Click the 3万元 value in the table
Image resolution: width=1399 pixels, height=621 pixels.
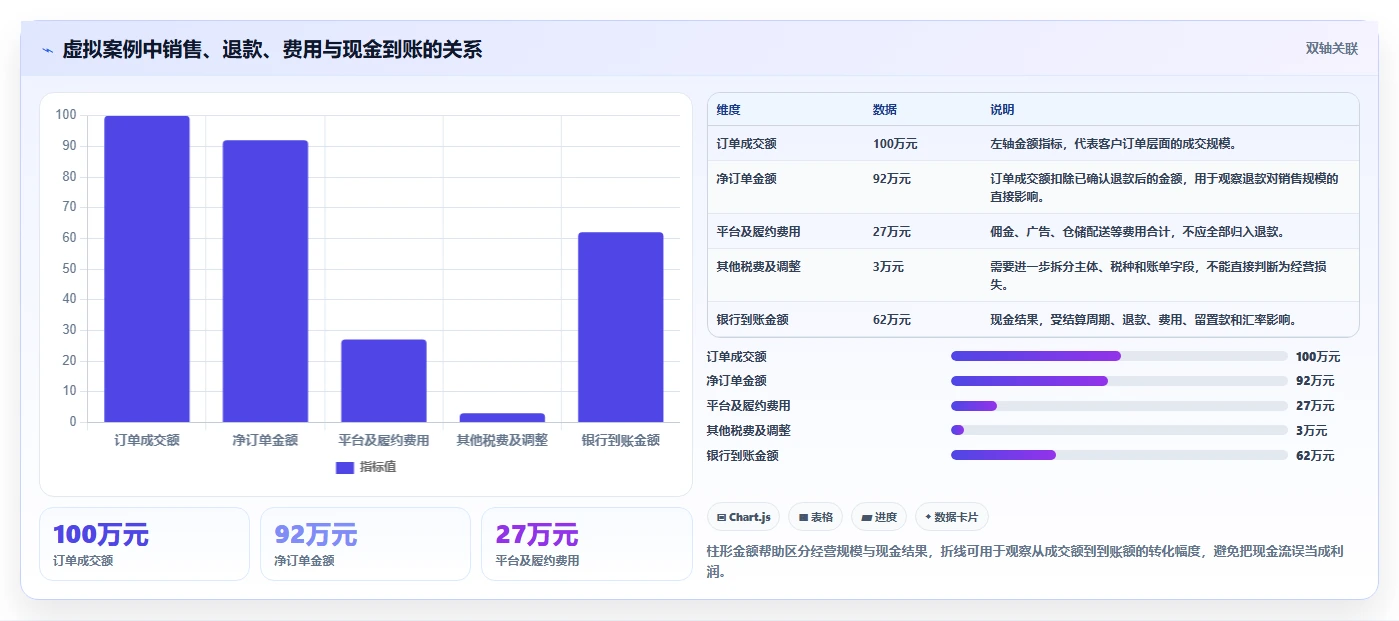click(888, 267)
